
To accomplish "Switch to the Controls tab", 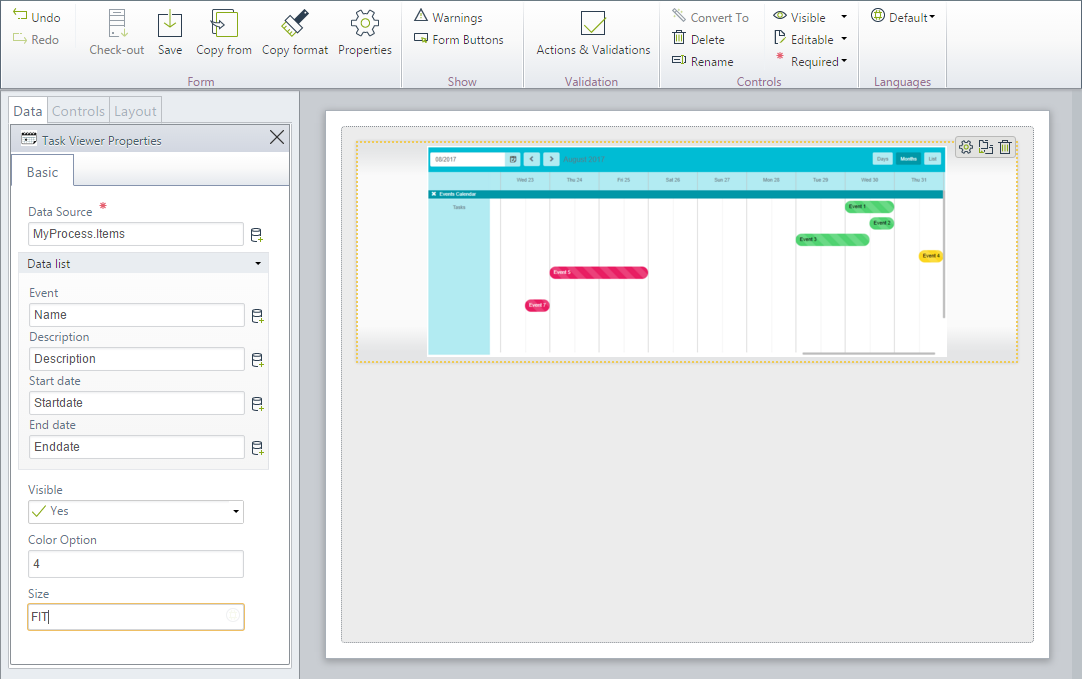I will pos(78,110).
